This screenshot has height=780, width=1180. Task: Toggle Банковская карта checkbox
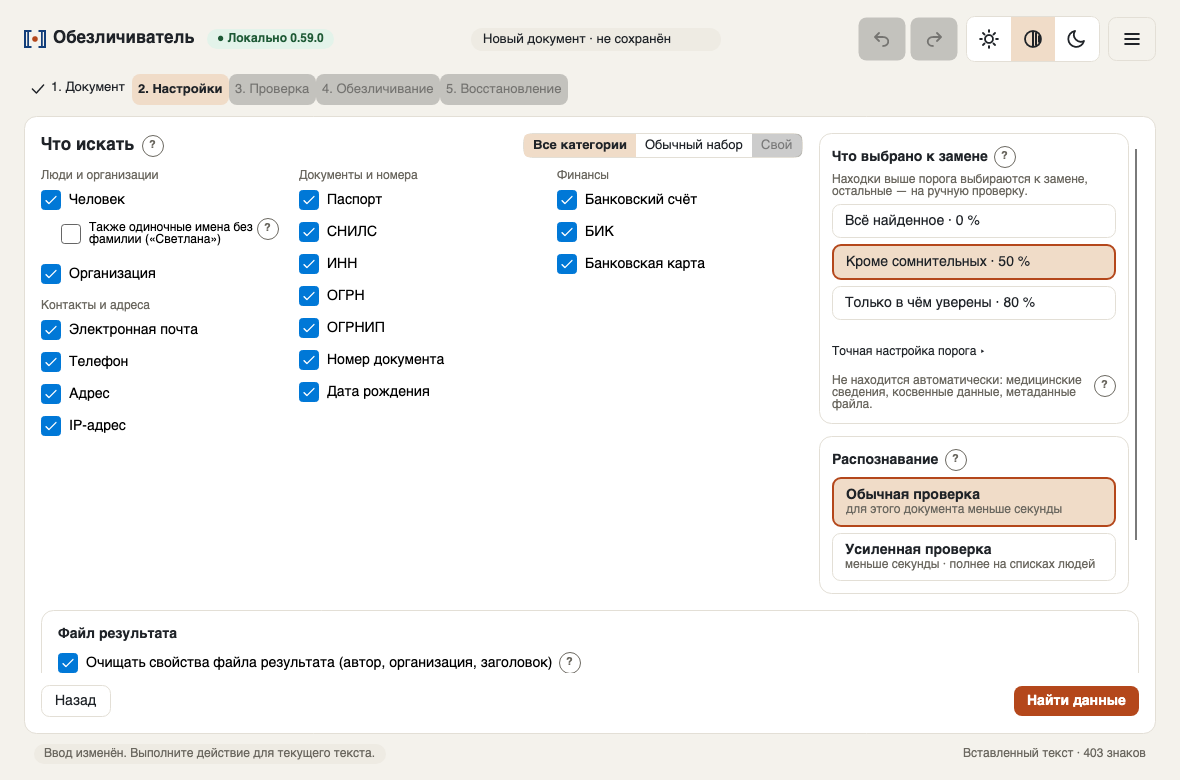567,264
